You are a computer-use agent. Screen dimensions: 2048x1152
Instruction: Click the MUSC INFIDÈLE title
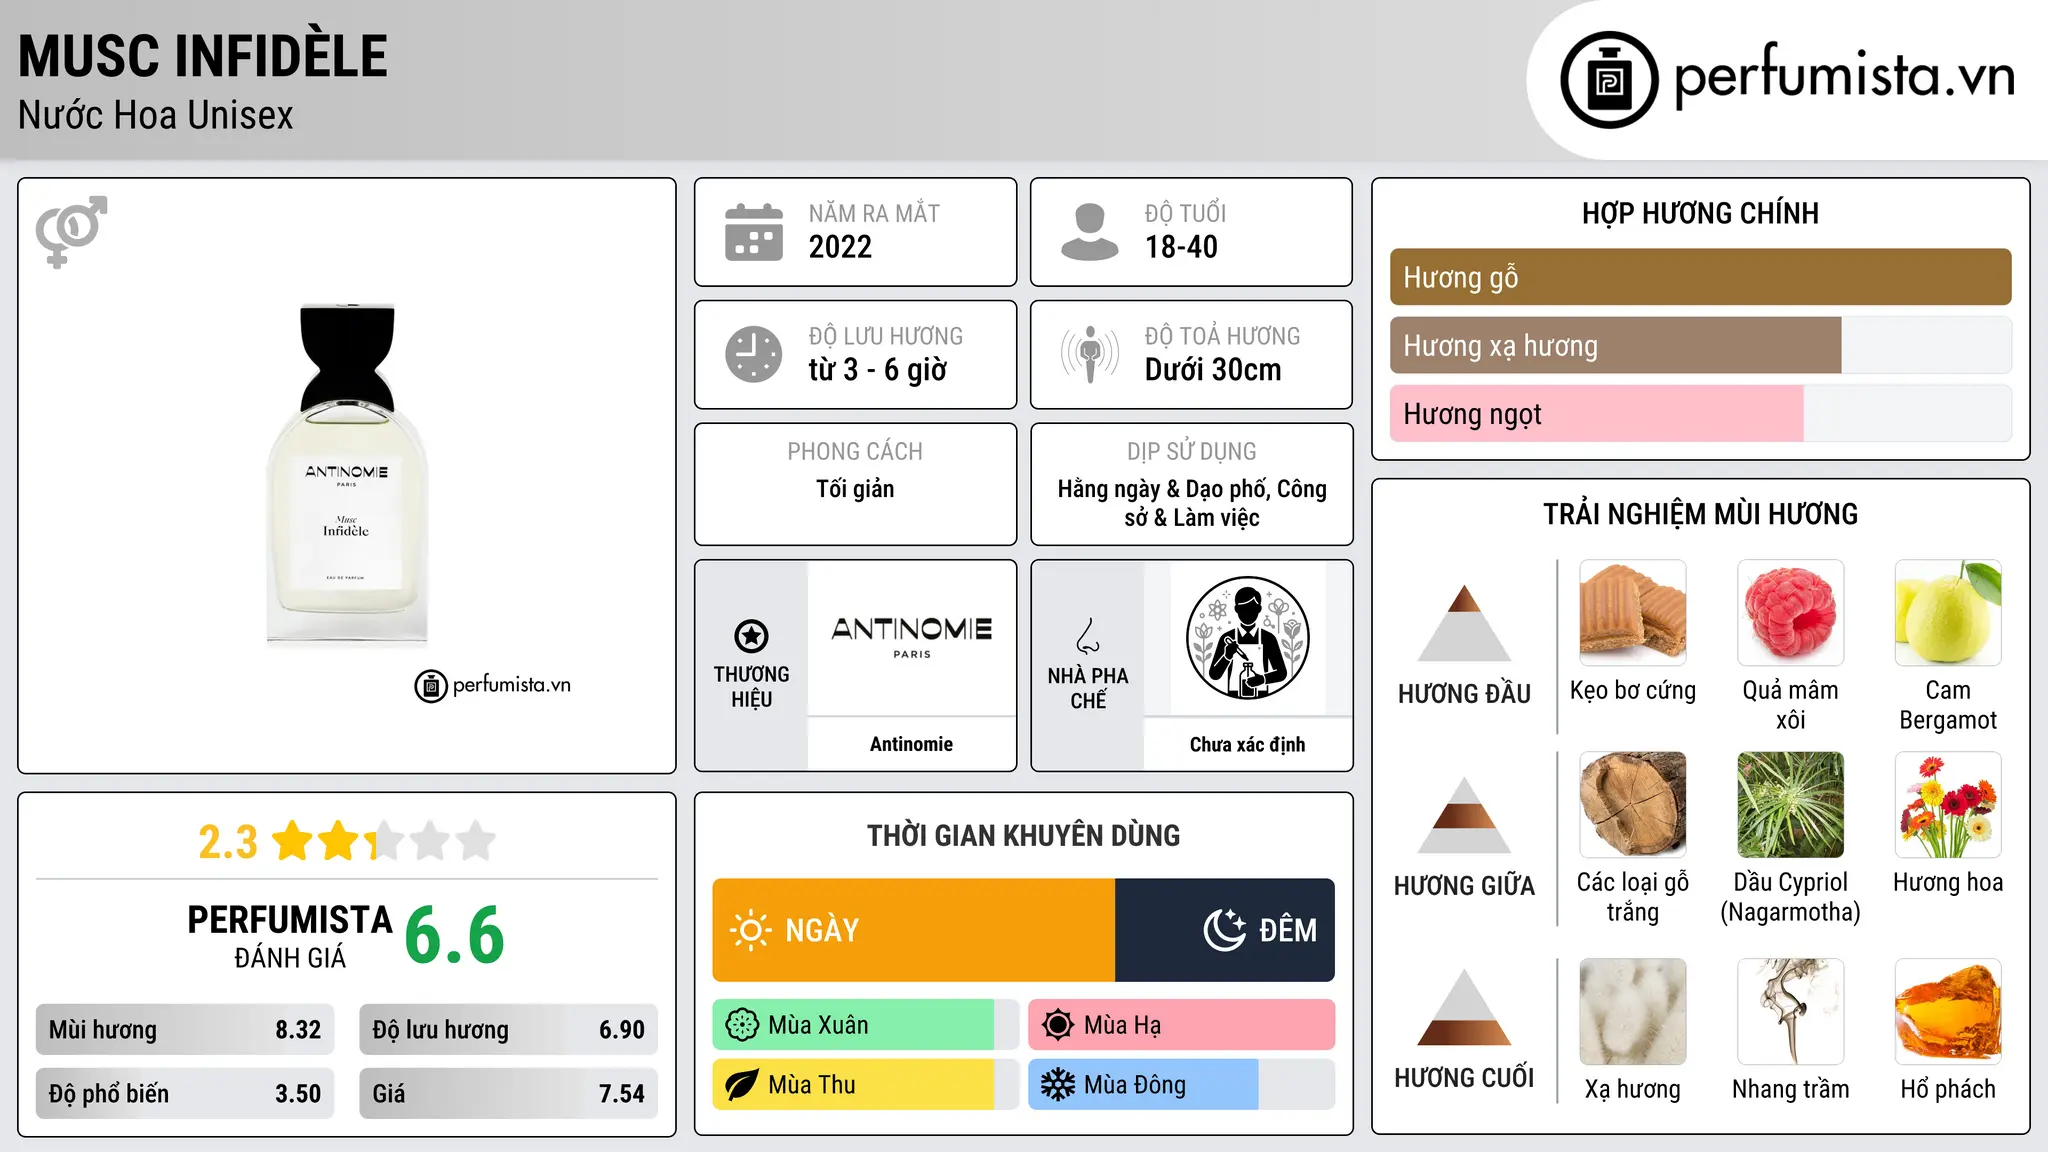(x=203, y=56)
